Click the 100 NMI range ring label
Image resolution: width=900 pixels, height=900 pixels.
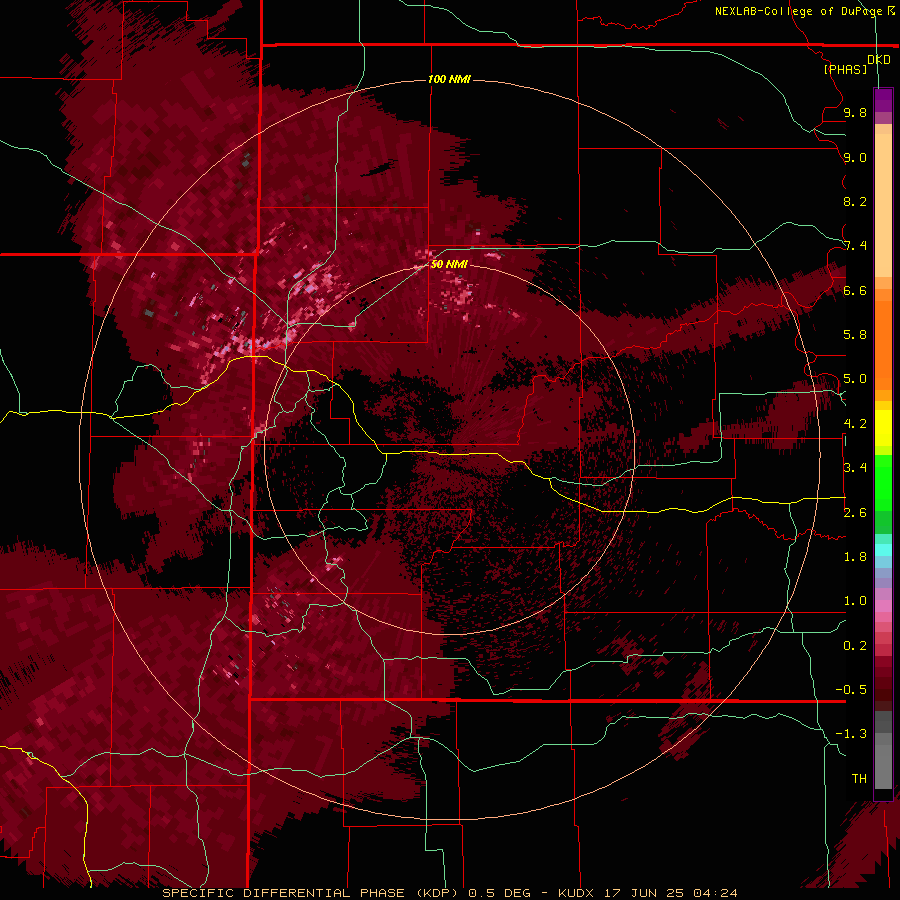coord(449,79)
